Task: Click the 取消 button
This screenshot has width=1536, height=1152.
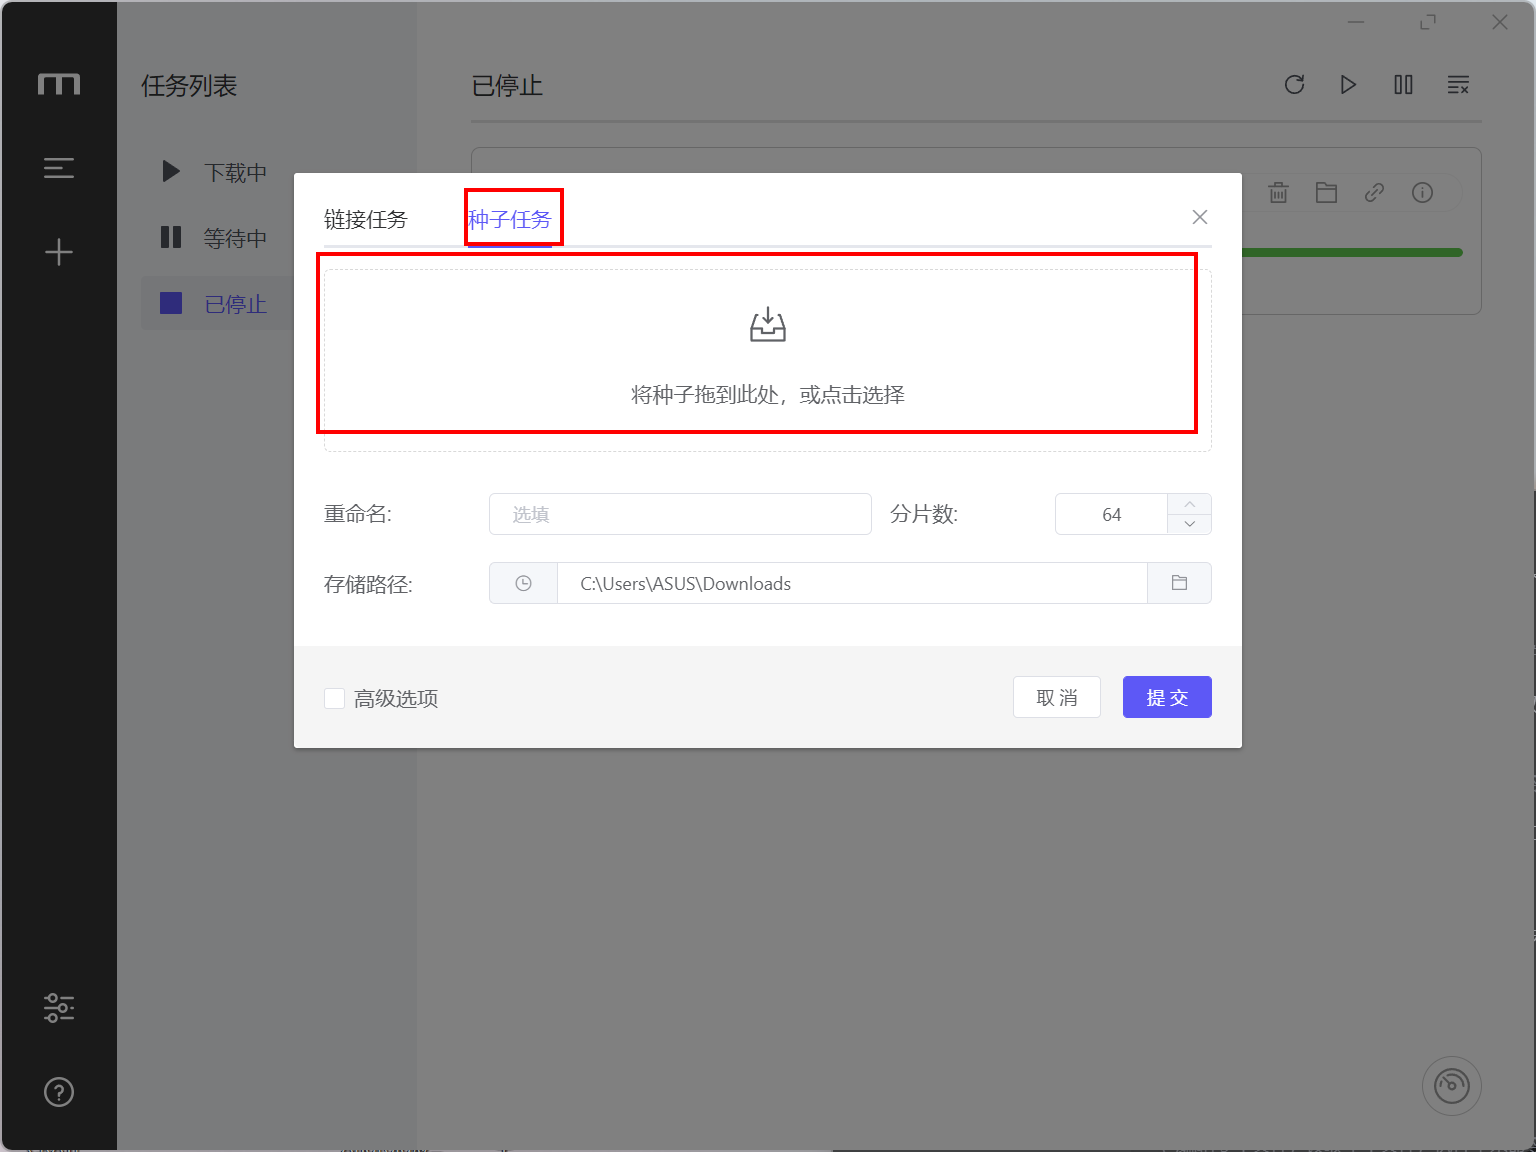Action: click(1057, 697)
